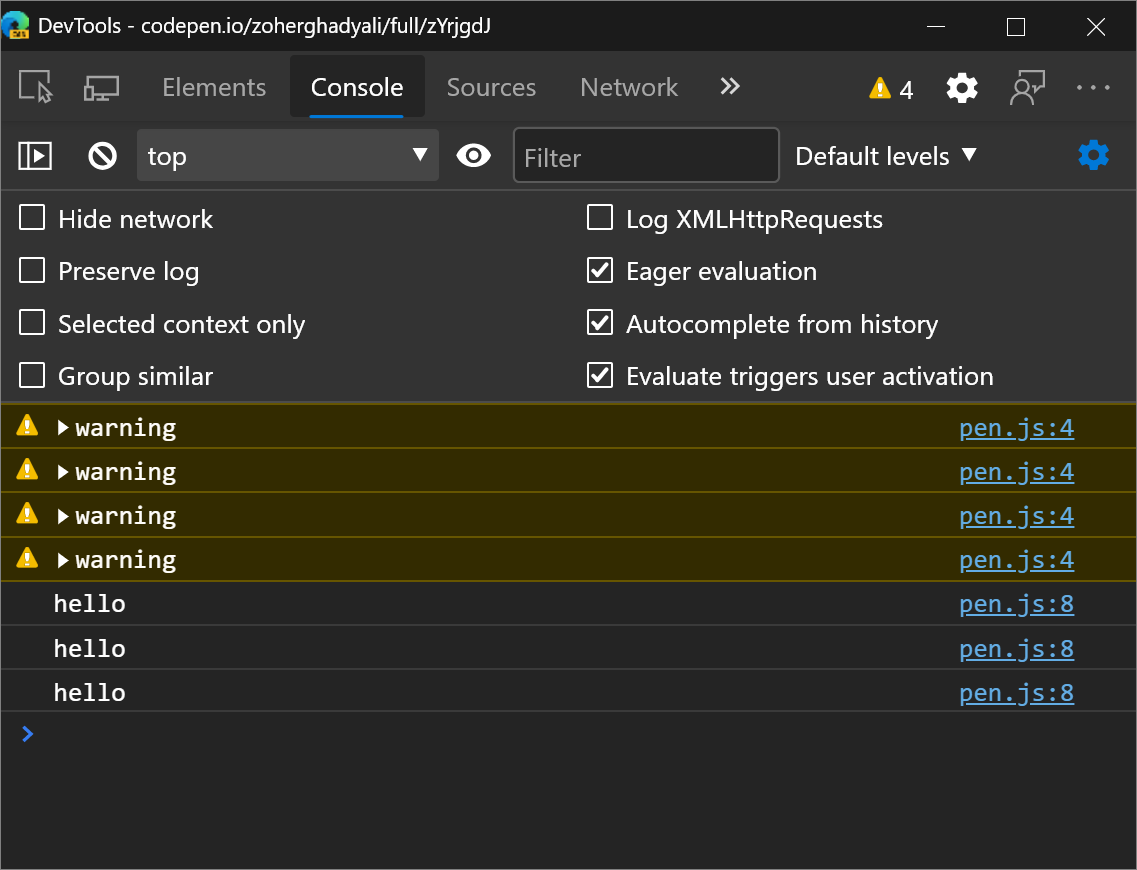This screenshot has height=870, width=1137.
Task: Click the warning icon of first warning row
Action: [27, 425]
